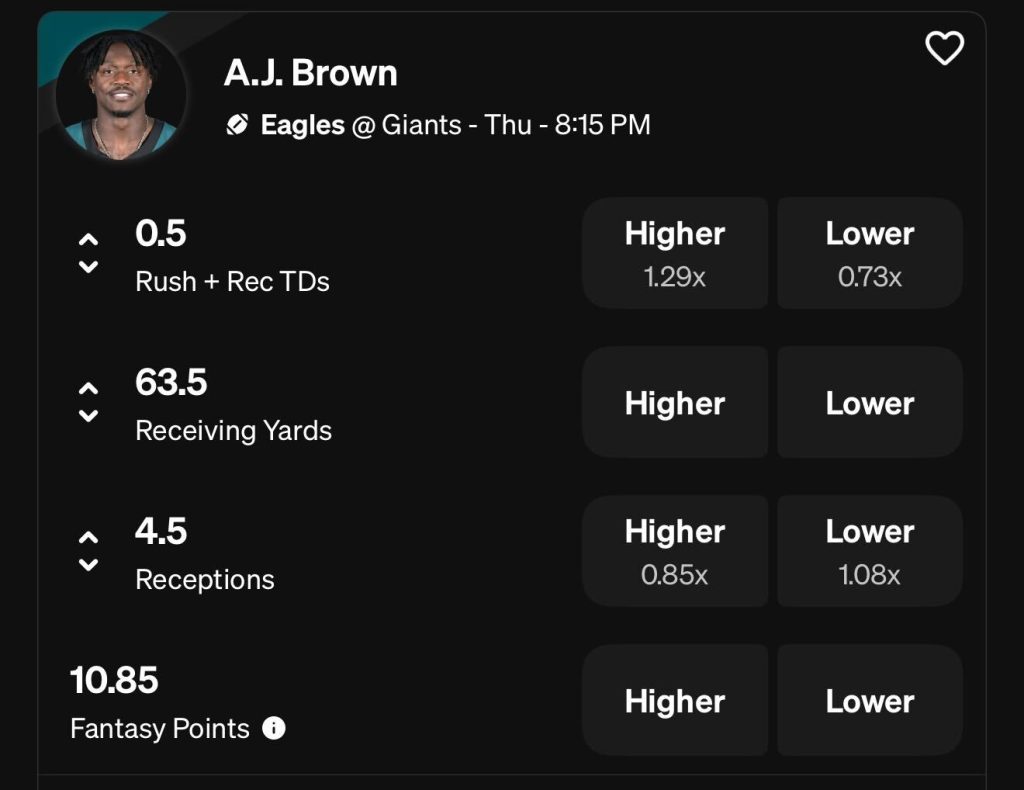Screen dimensions: 1024x790
Task: Increase the Receptions line
Action: pos(89,537)
